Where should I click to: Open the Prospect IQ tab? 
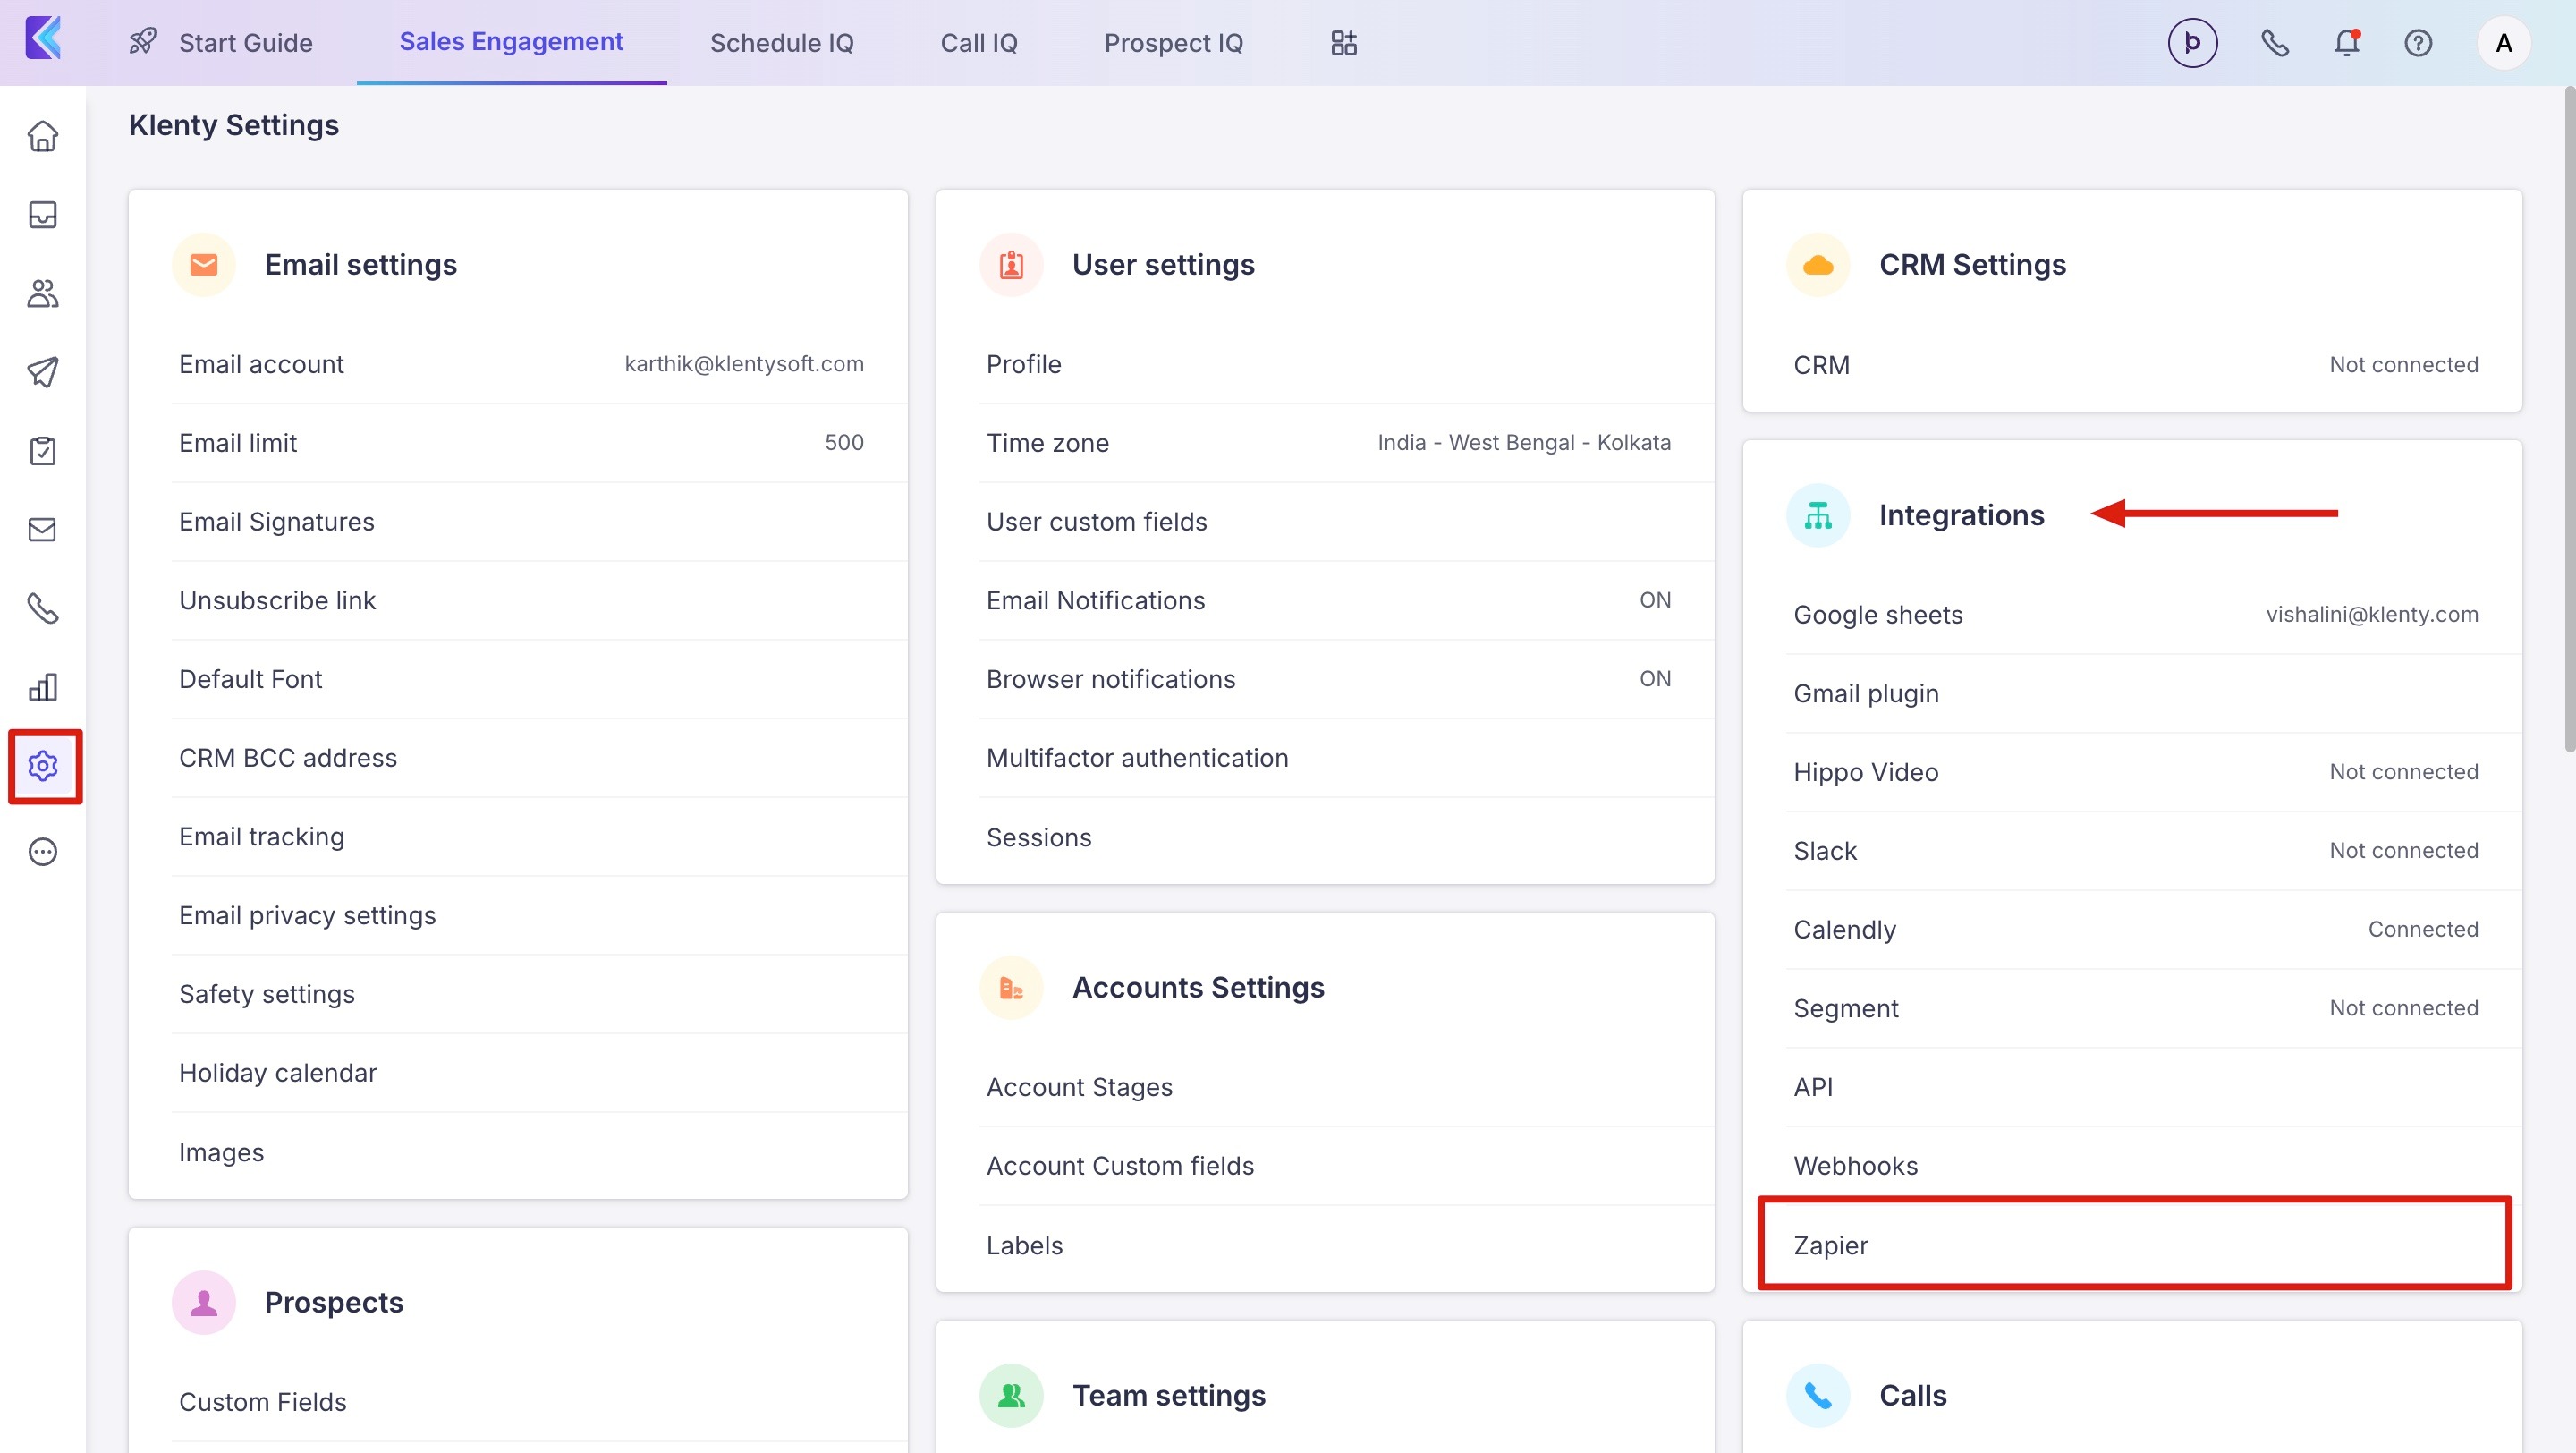1173,43
